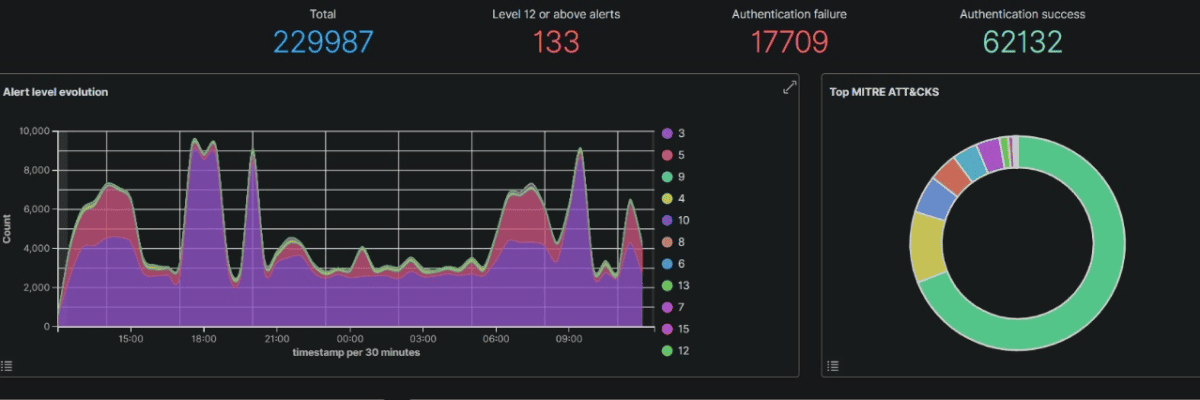Click the level 10 legend color dot
Image resolution: width=1200 pixels, height=400 pixels.
666,220
